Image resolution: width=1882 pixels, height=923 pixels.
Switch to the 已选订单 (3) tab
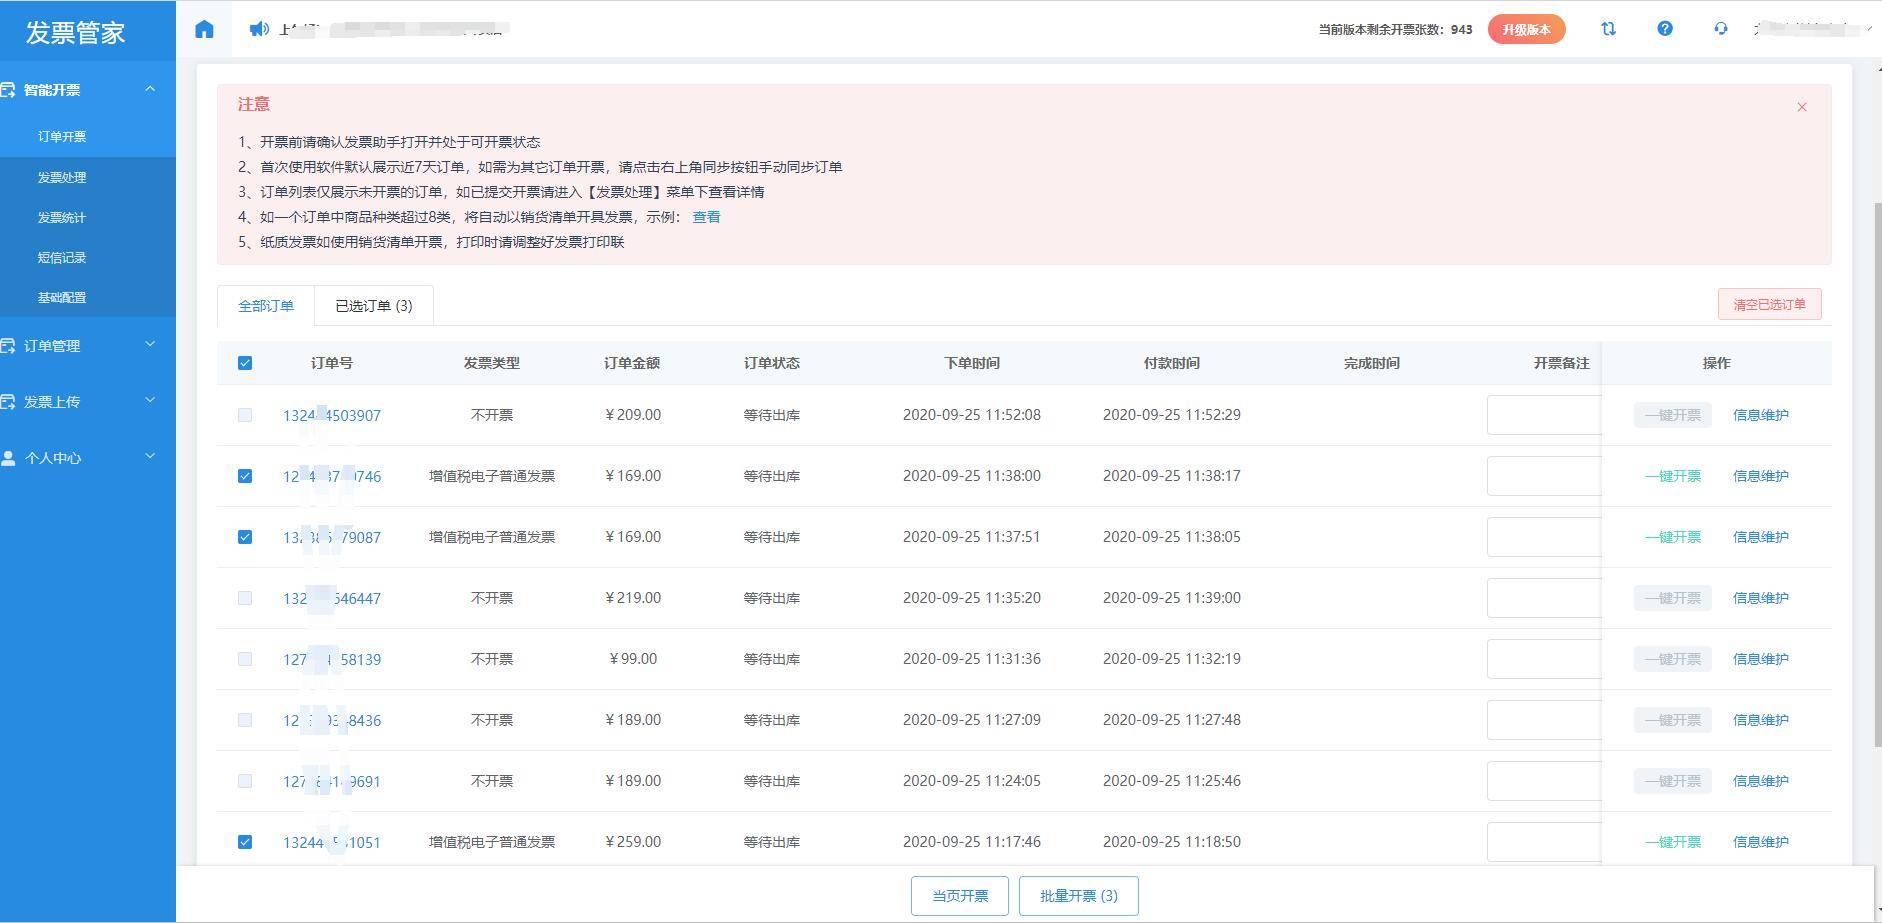tap(373, 306)
